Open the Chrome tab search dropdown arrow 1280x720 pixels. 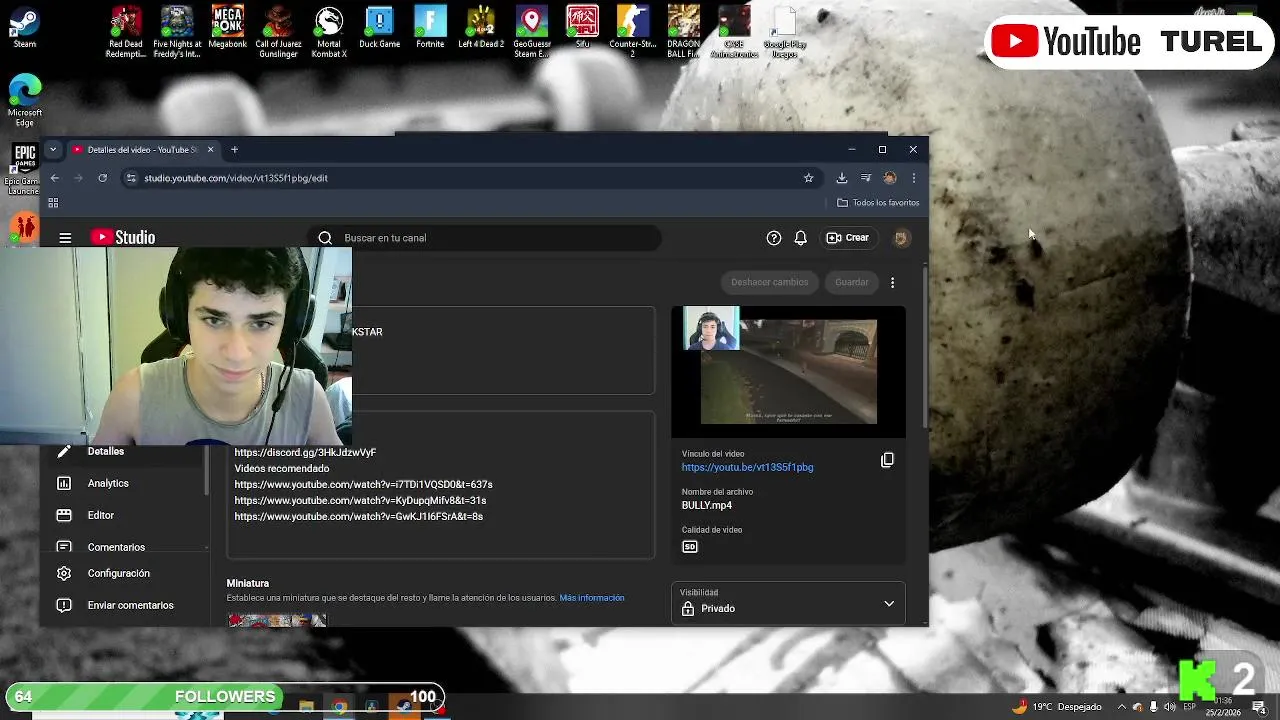coord(53,150)
